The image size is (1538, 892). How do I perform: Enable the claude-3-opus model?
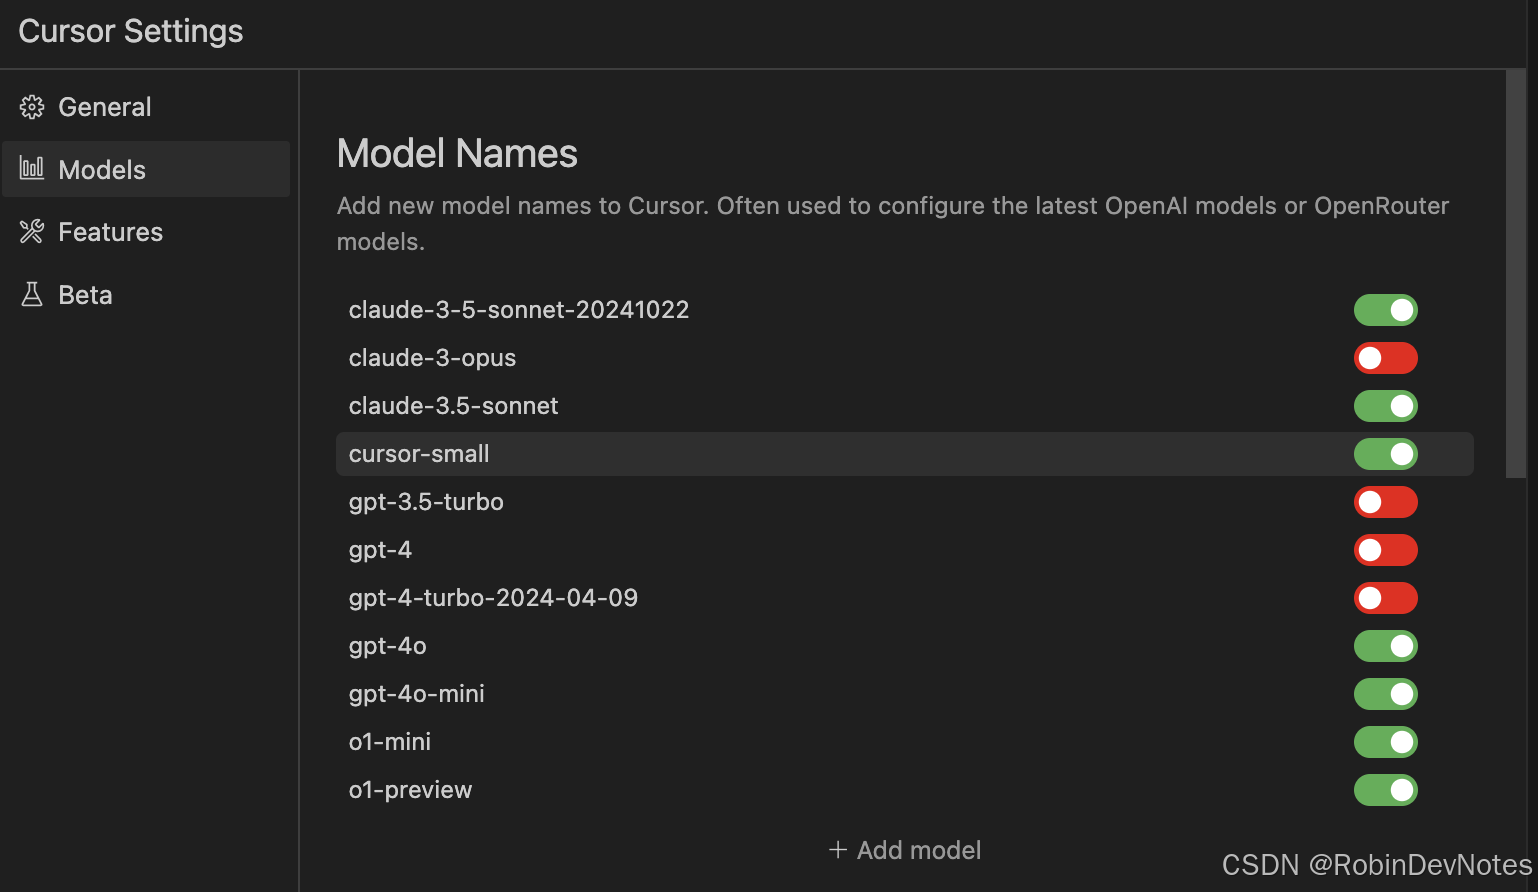(x=1385, y=358)
